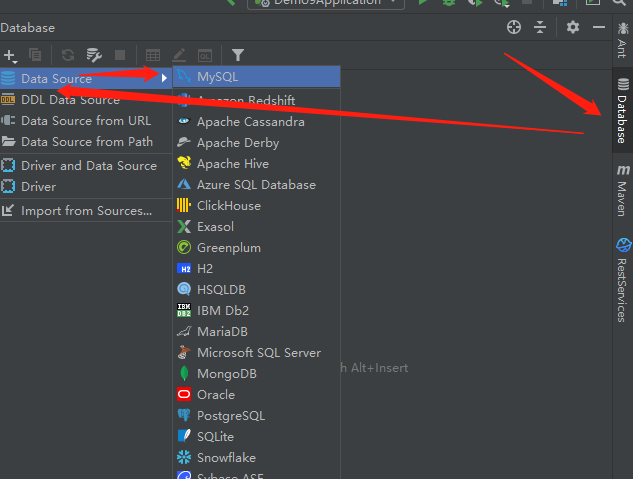Image resolution: width=633 pixels, height=479 pixels.
Task: Select the Driver menu entry
Action: pyautogui.click(x=86, y=186)
